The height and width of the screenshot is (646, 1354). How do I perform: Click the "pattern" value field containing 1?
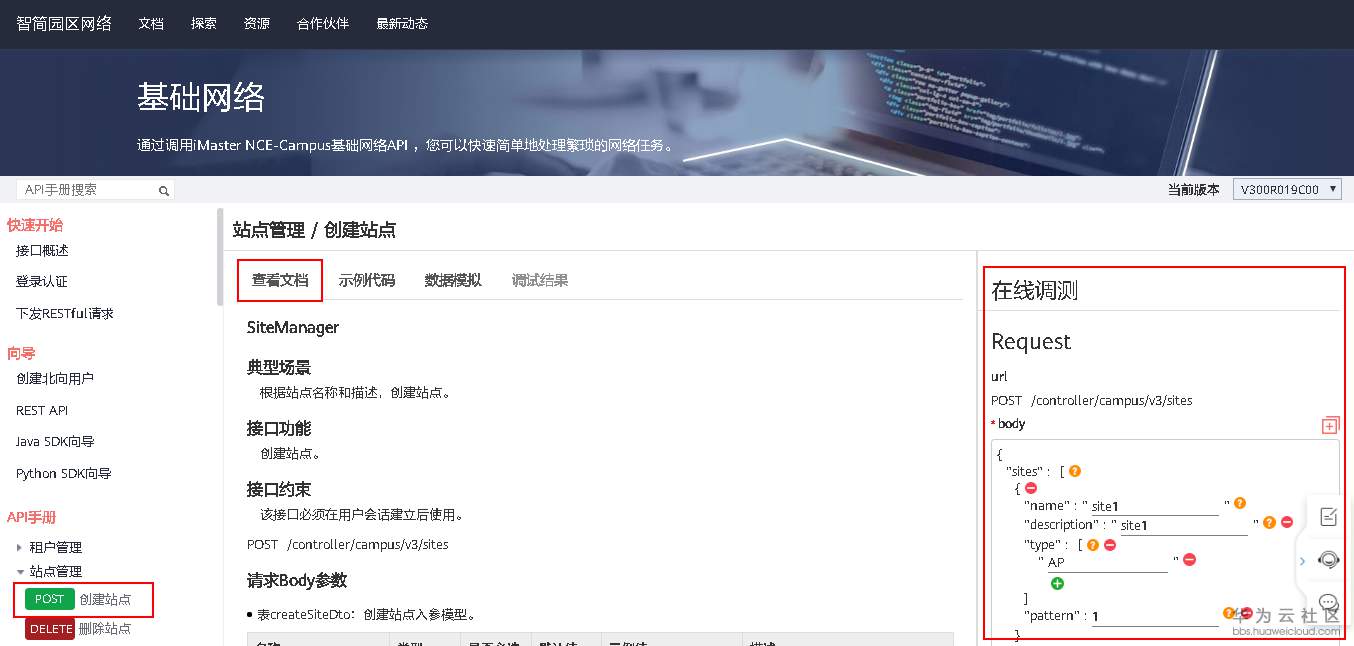[x=1155, y=616]
